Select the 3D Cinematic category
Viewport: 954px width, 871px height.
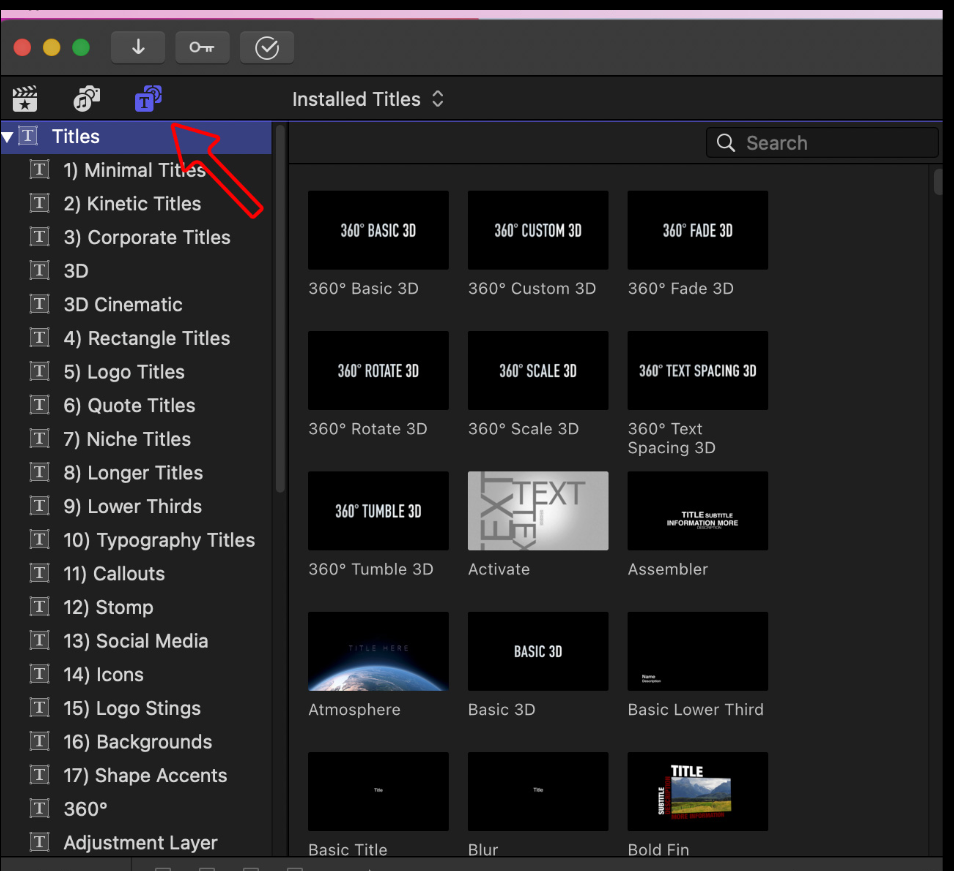tap(136, 305)
